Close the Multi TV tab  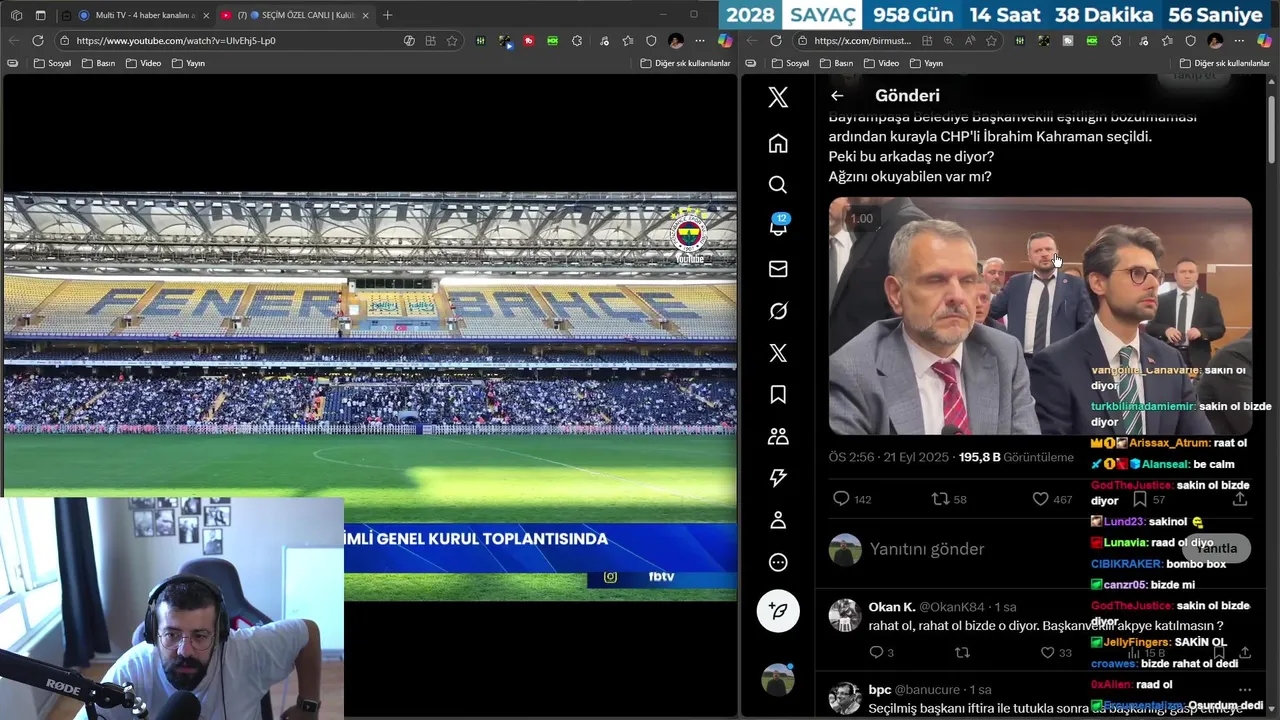206,15
